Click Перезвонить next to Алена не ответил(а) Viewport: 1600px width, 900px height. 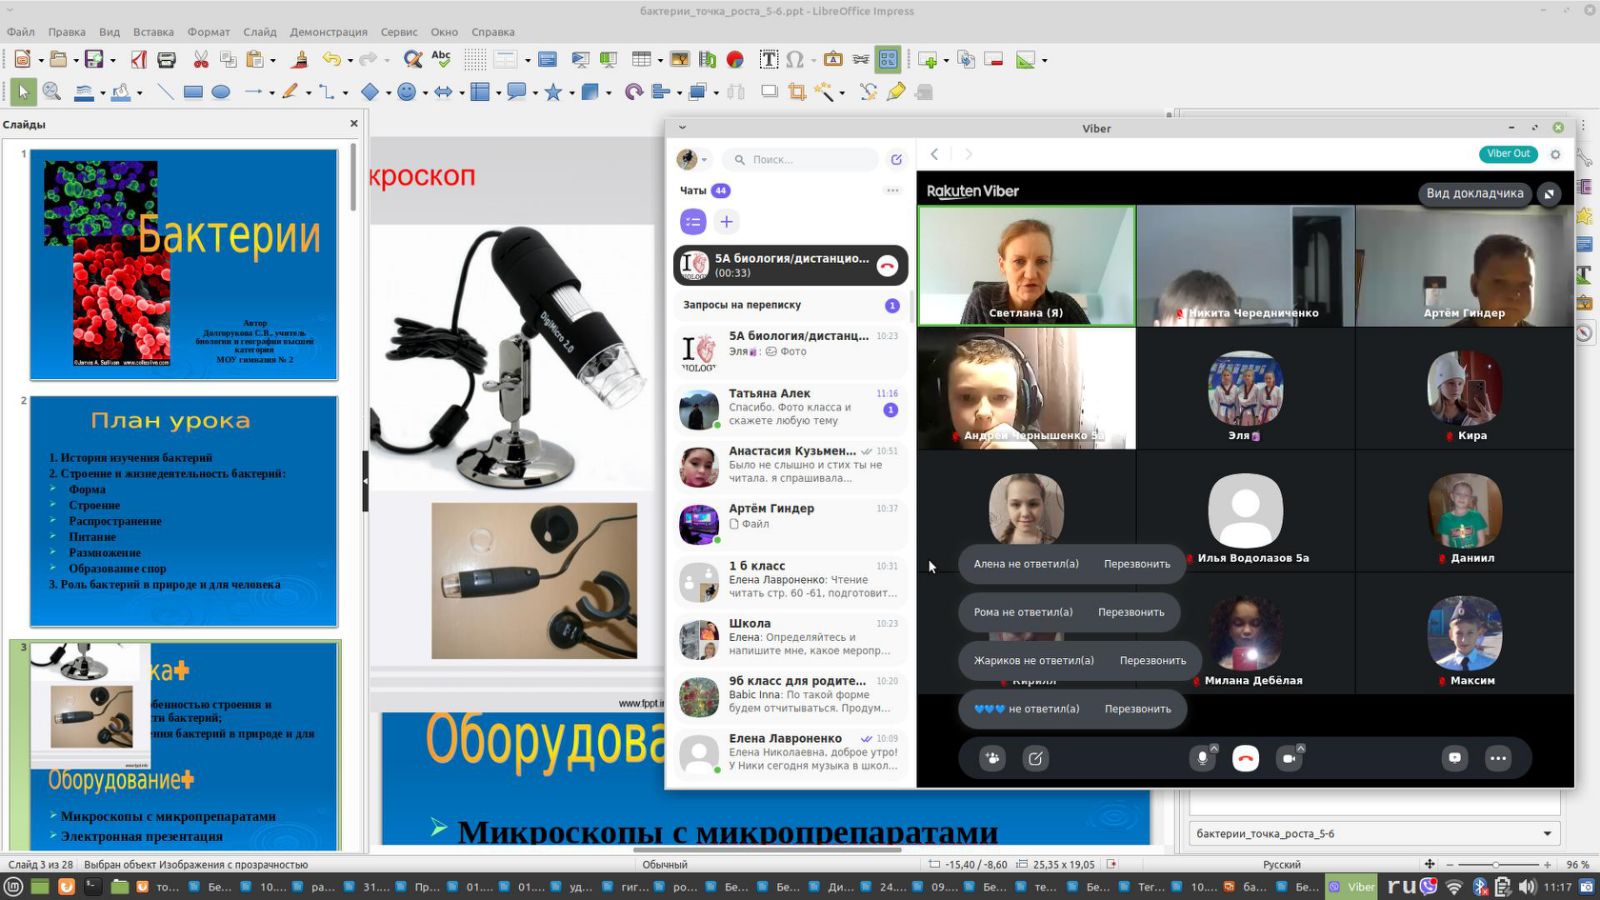1137,564
